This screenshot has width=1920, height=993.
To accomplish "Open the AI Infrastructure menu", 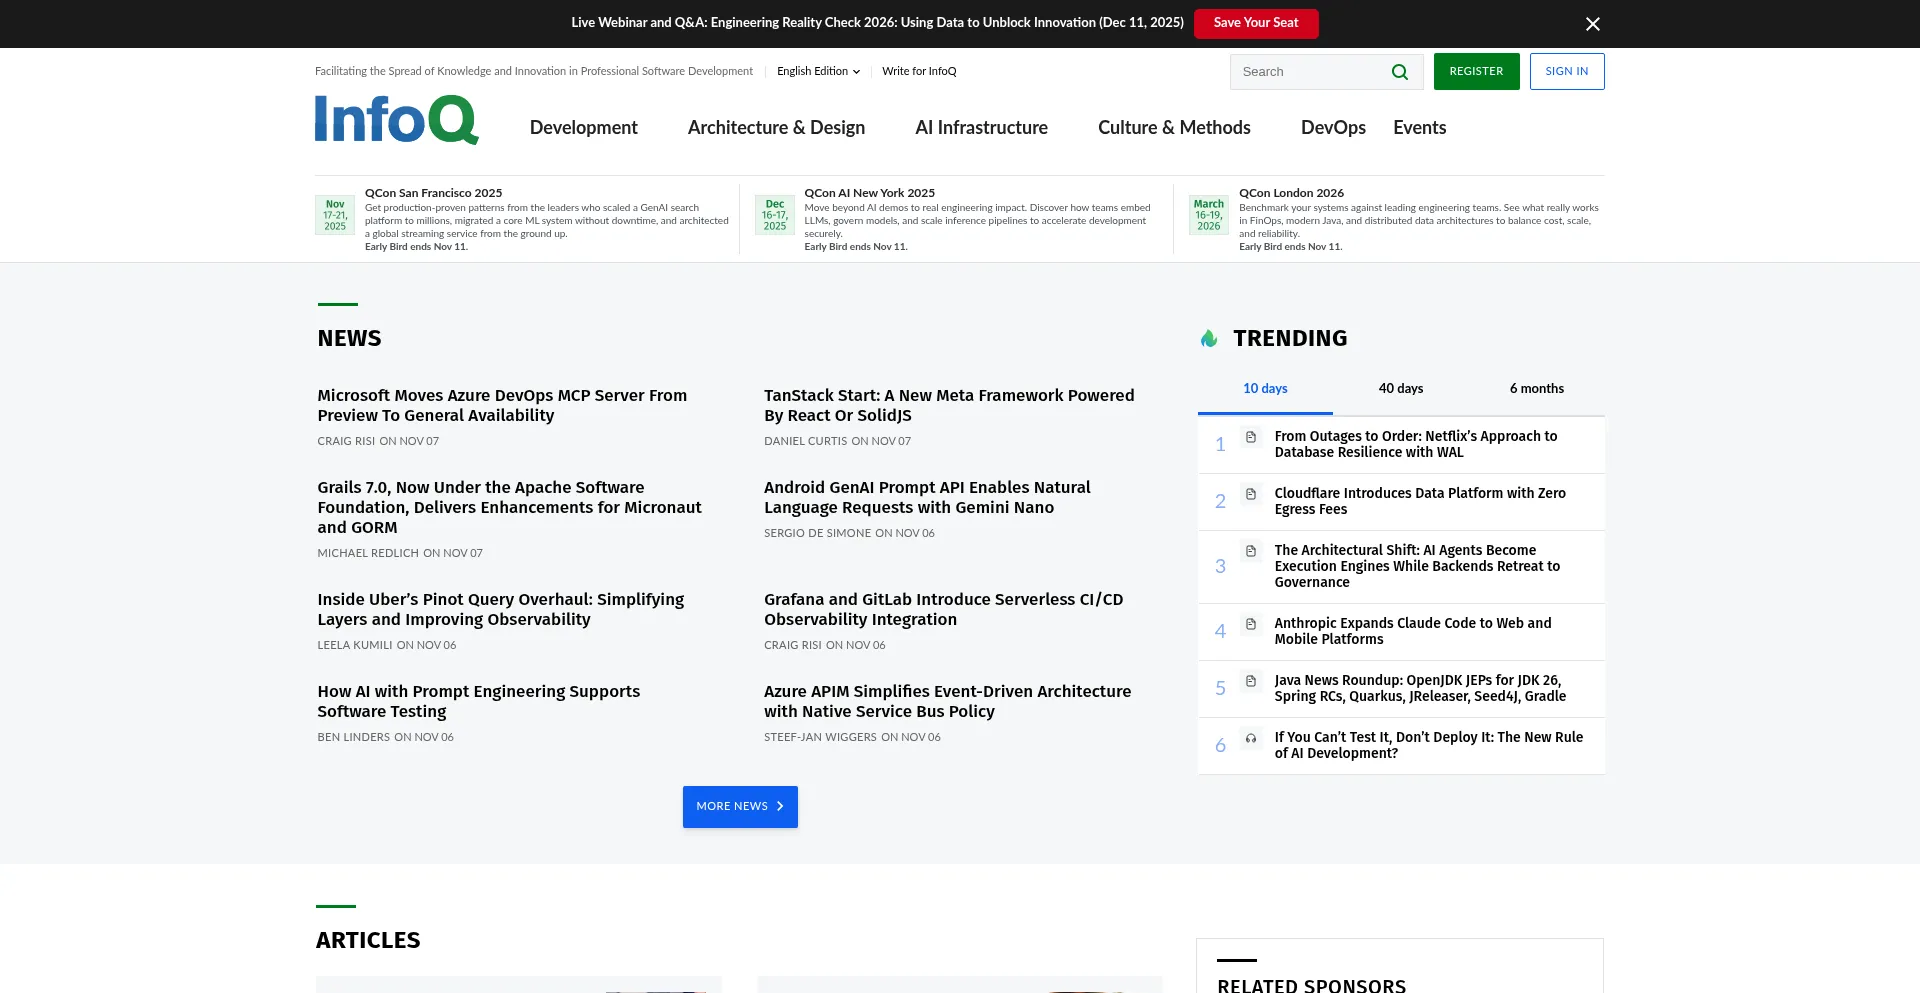I will 981,128.
